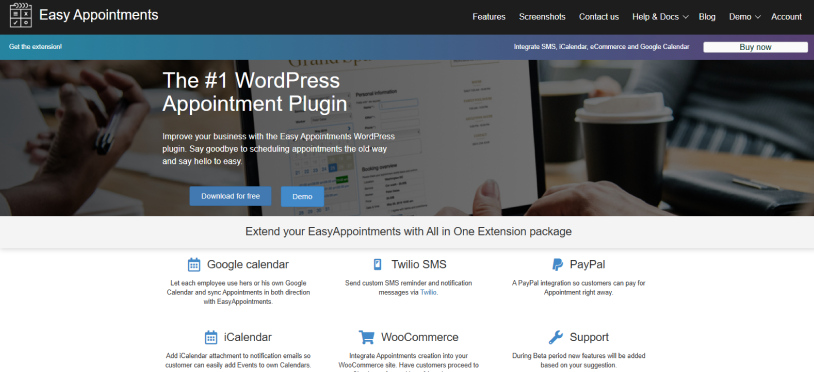Viewport: 814px width, 372px height.
Task: Go to Contact us page
Action: pyautogui.click(x=599, y=17)
